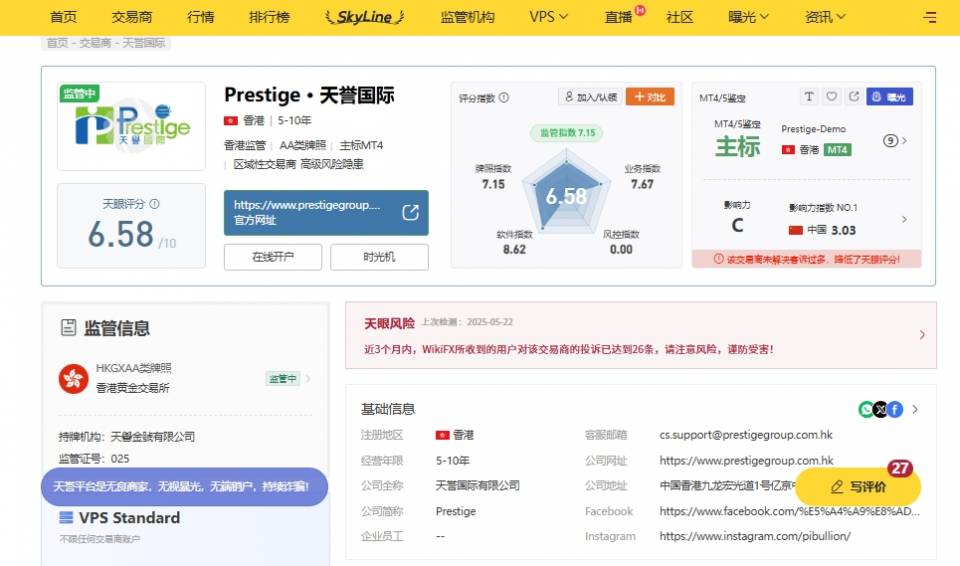This screenshot has width=960, height=566.
Task: Expand the HKGX AA类牌照 监管中 chevron
Action: point(308,379)
